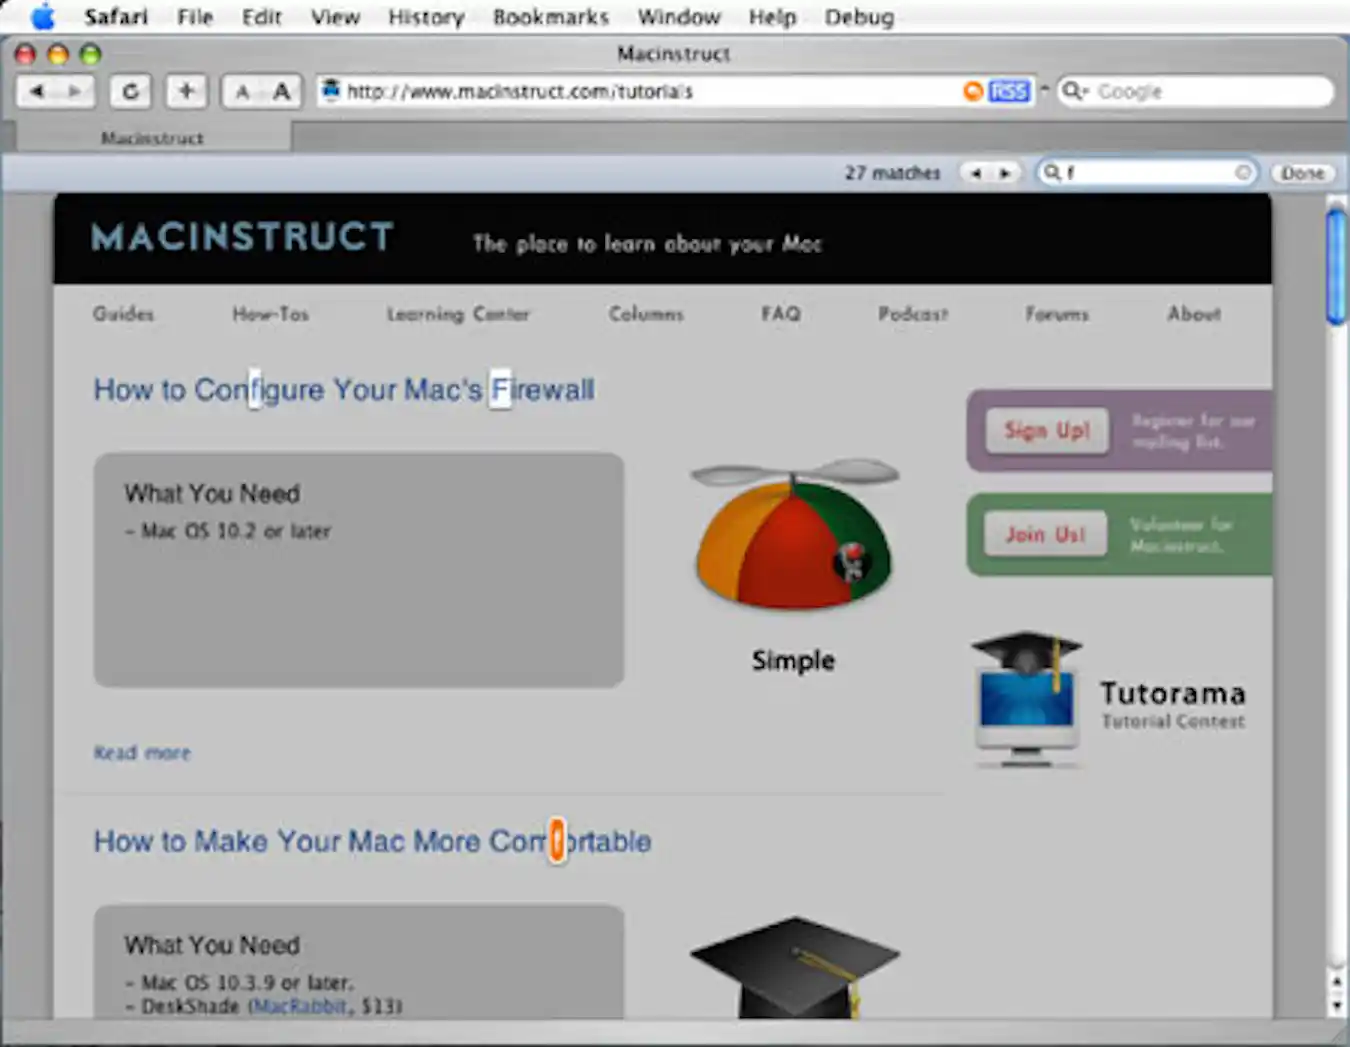The image size is (1350, 1047).
Task: Select the Macinstruct tab
Action: click(150, 138)
